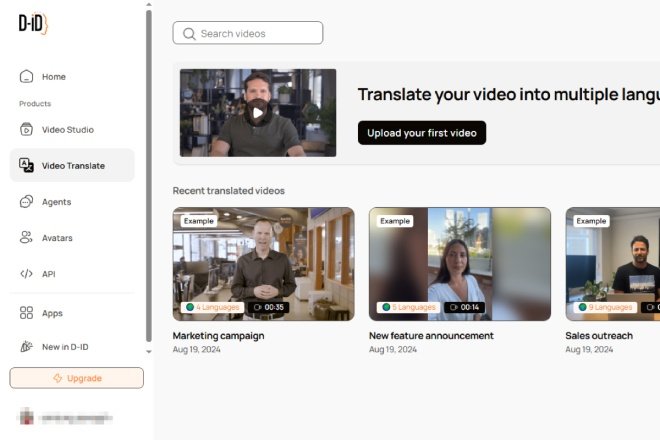Screen dimensions: 660x440
Task: Click the blurred account name
Action: click(76, 418)
